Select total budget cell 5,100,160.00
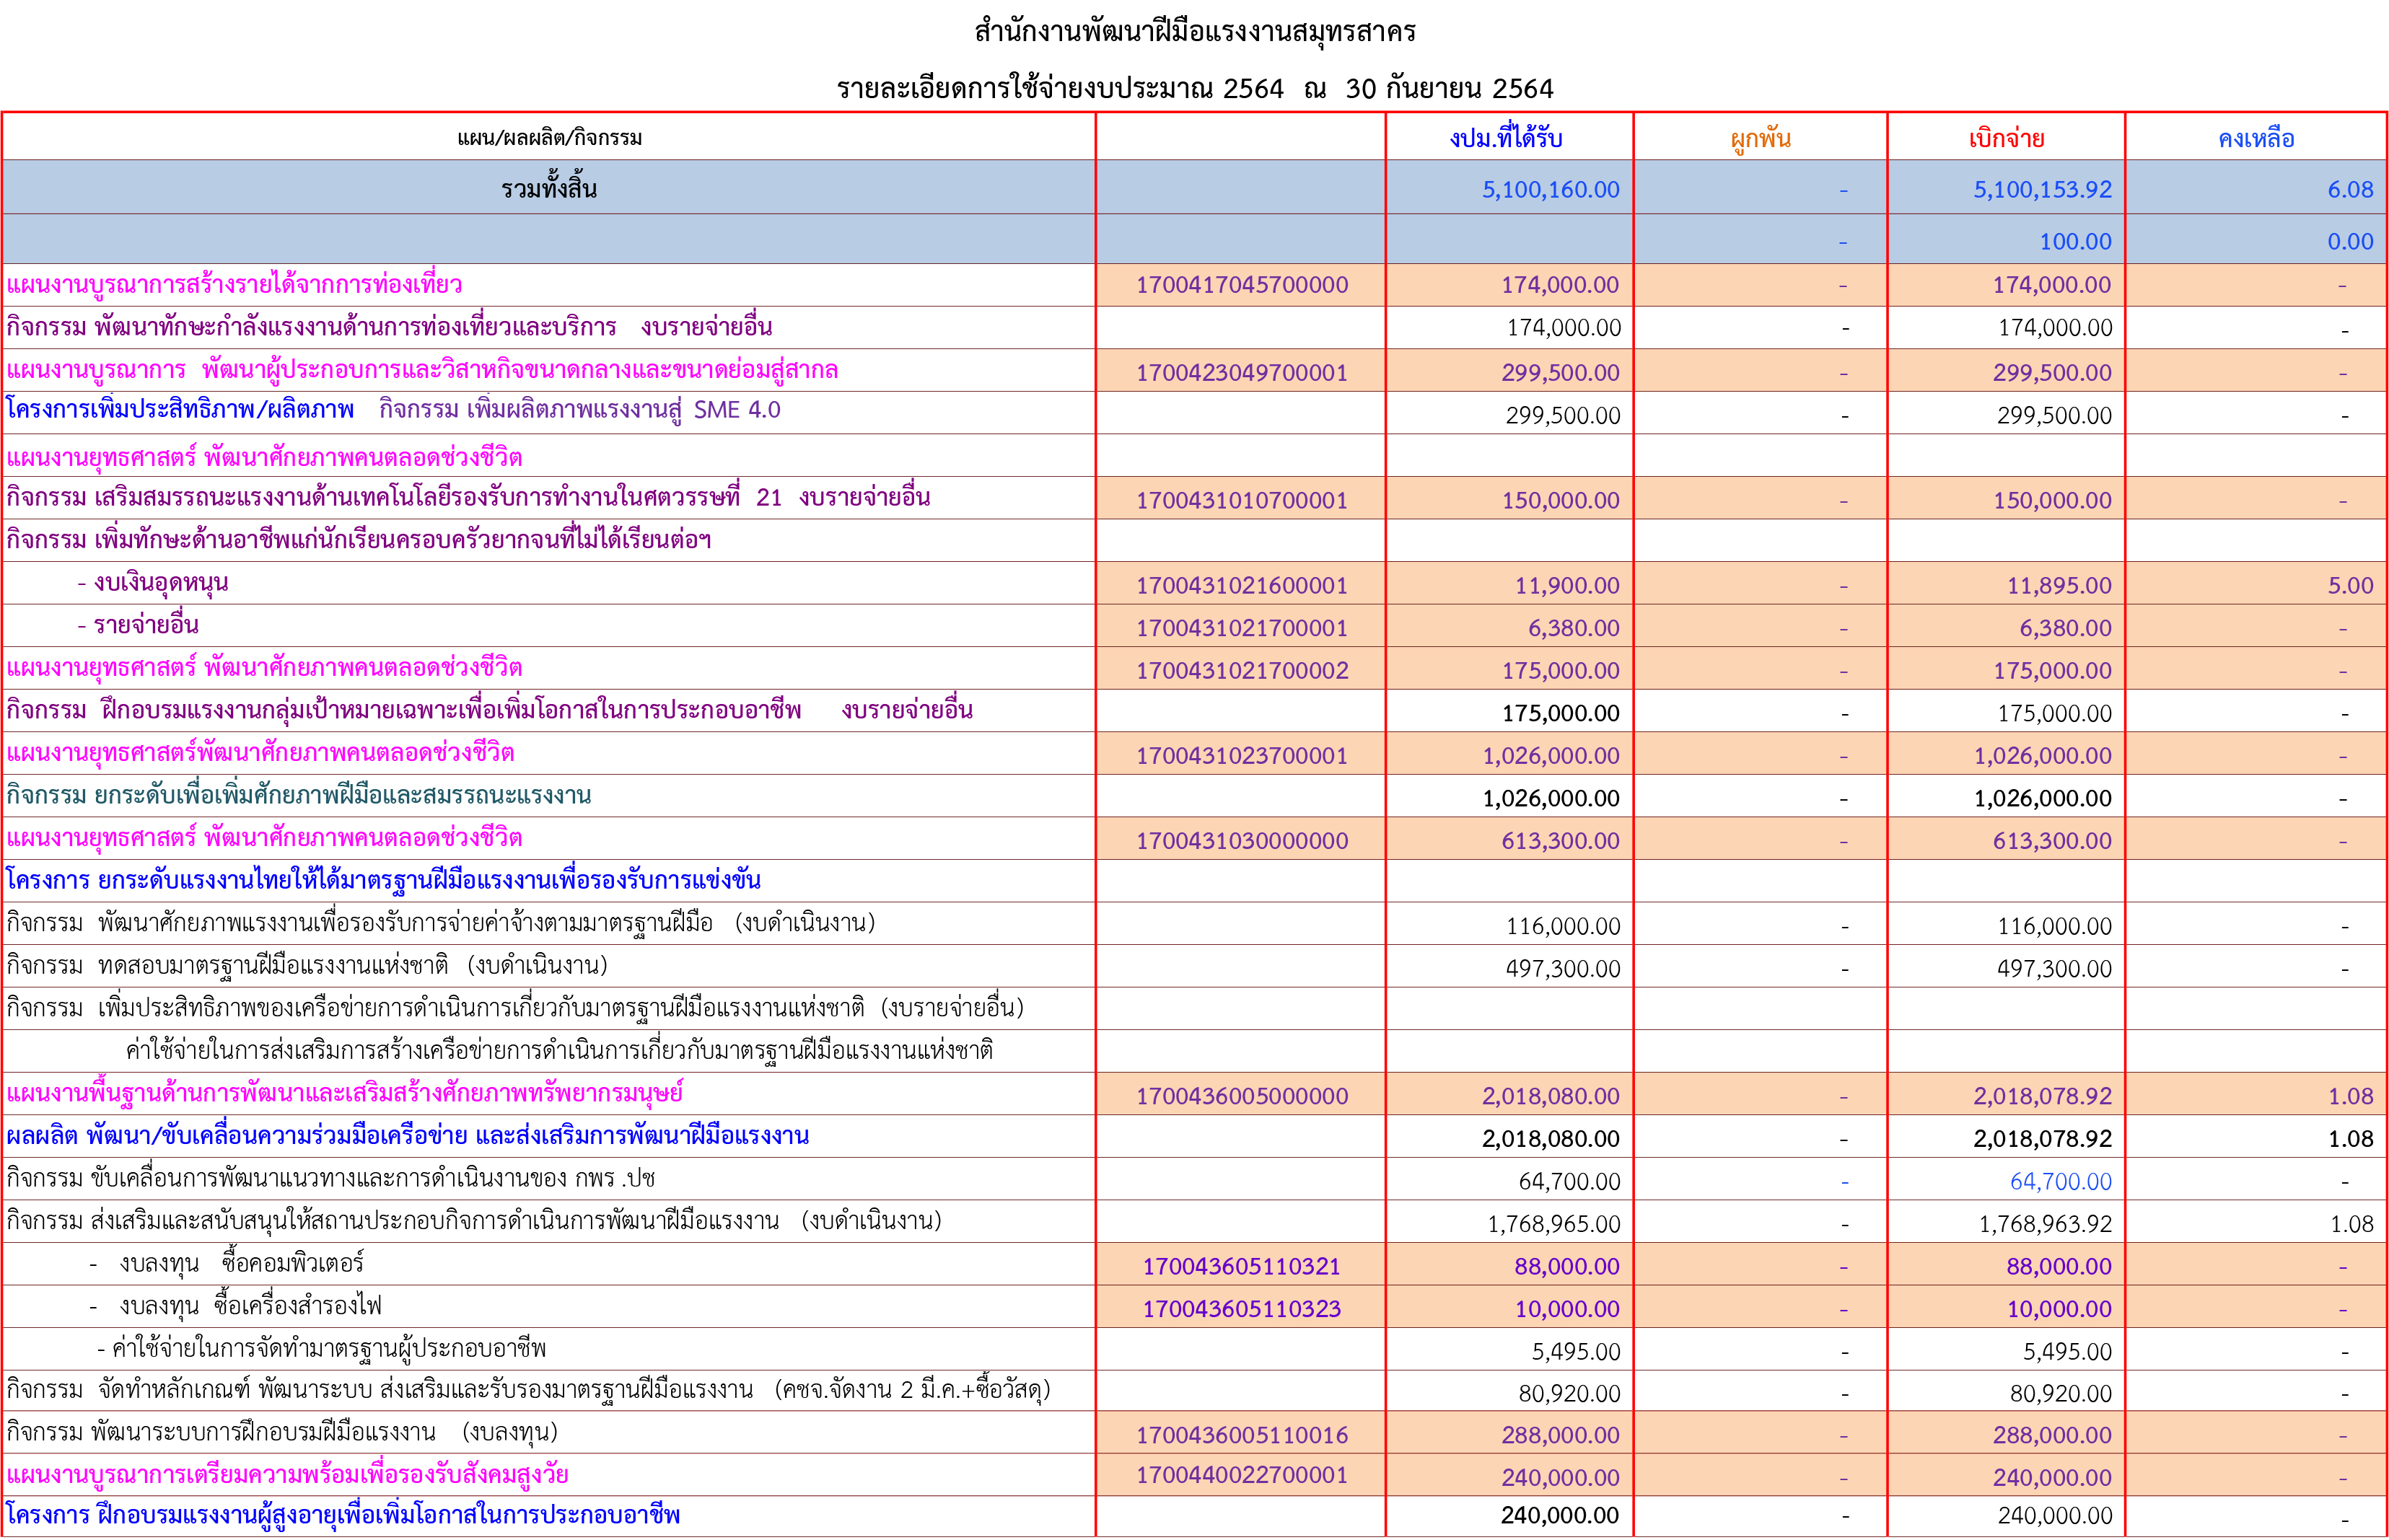Viewport: 2389px width, 1540px height. pos(1550,190)
